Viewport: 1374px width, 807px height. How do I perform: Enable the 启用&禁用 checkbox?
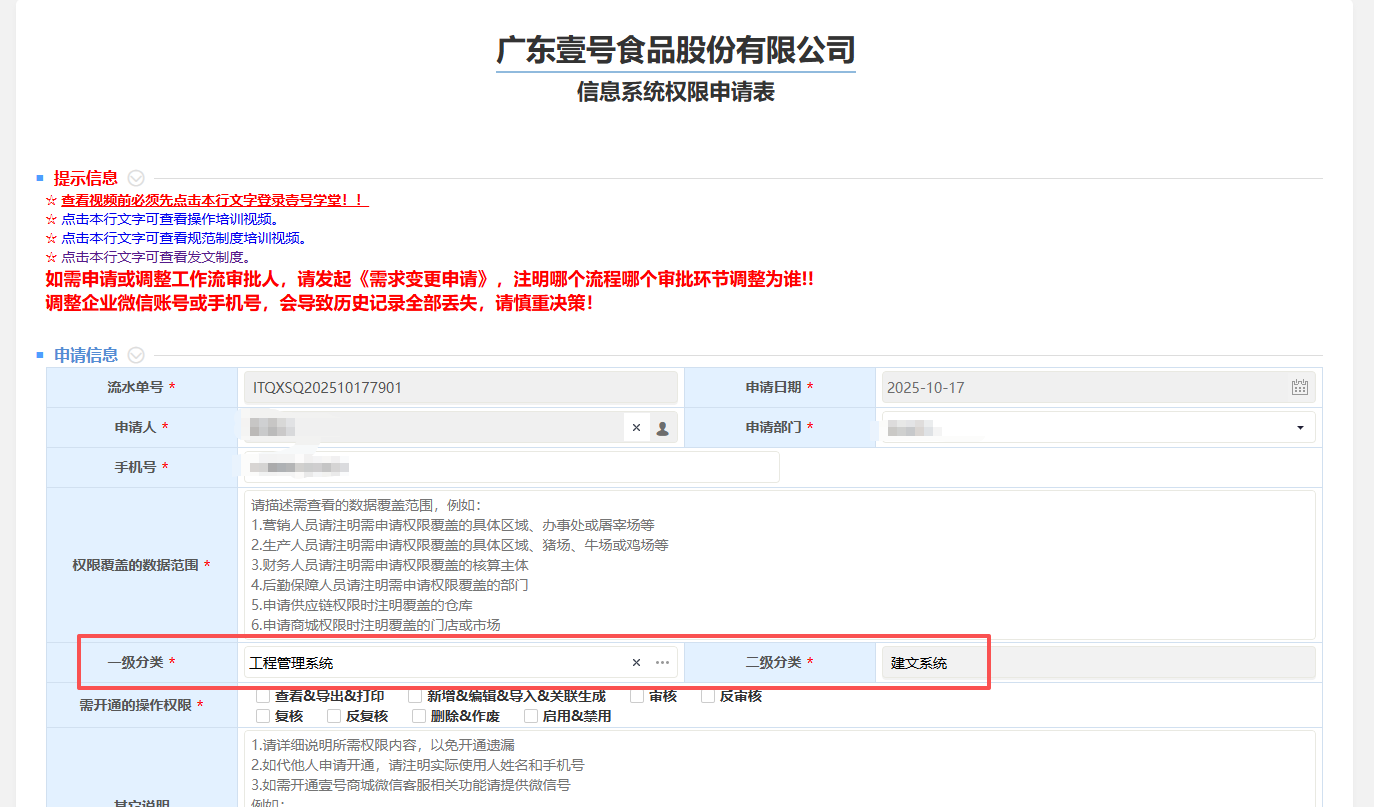(x=531, y=716)
